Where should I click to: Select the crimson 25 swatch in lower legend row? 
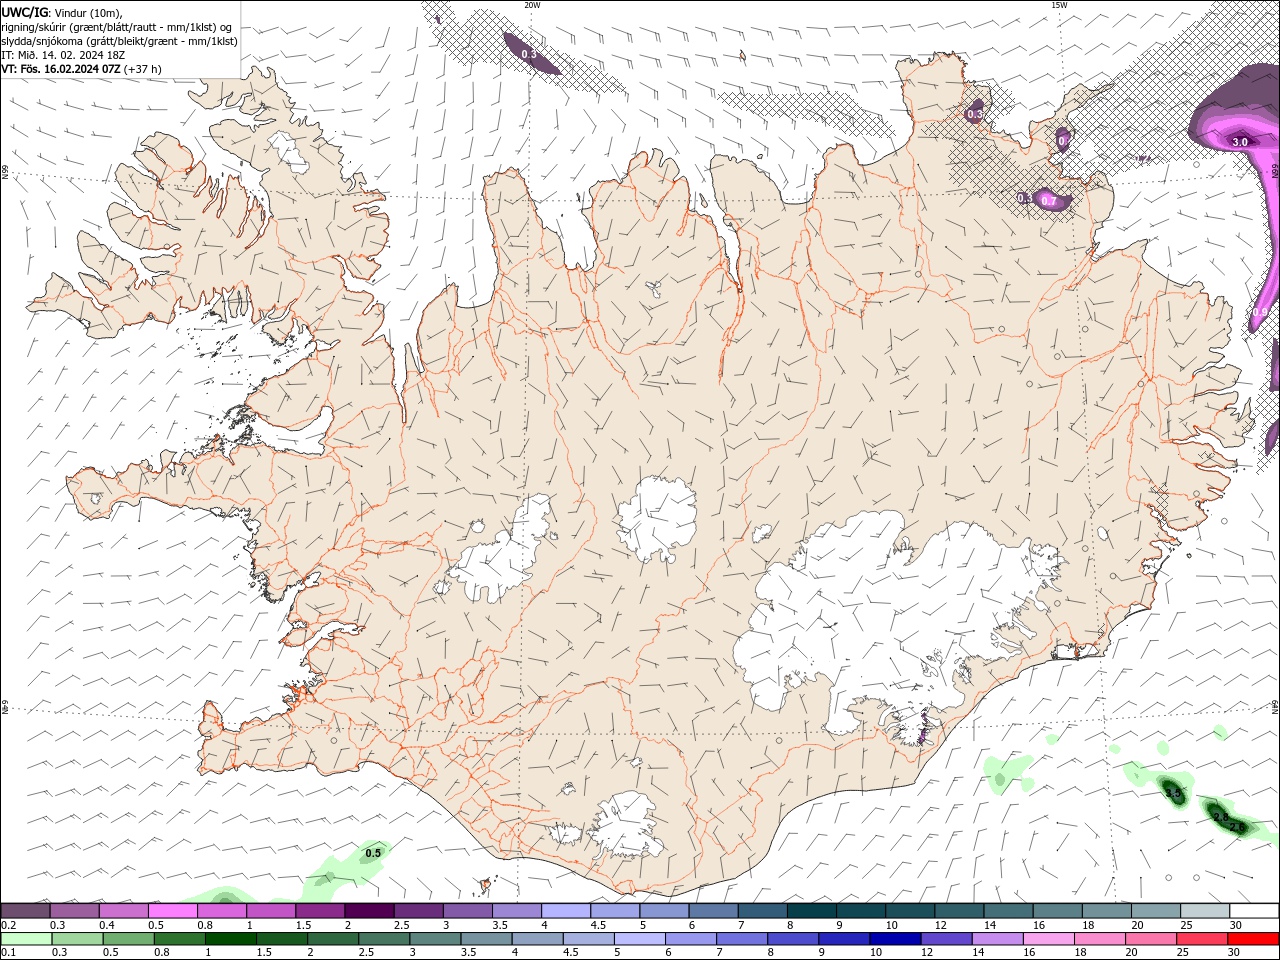pos(1202,939)
